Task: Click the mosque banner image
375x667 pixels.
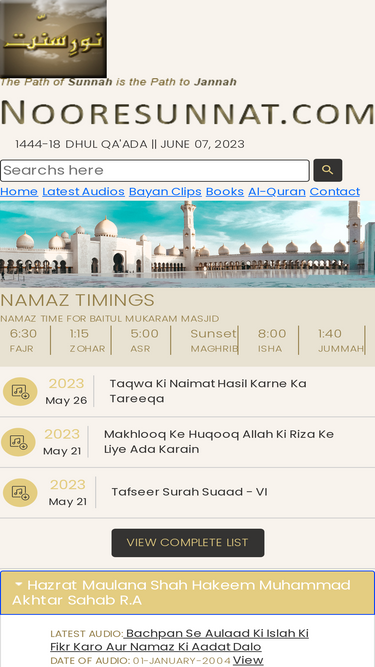Action: click(x=188, y=244)
